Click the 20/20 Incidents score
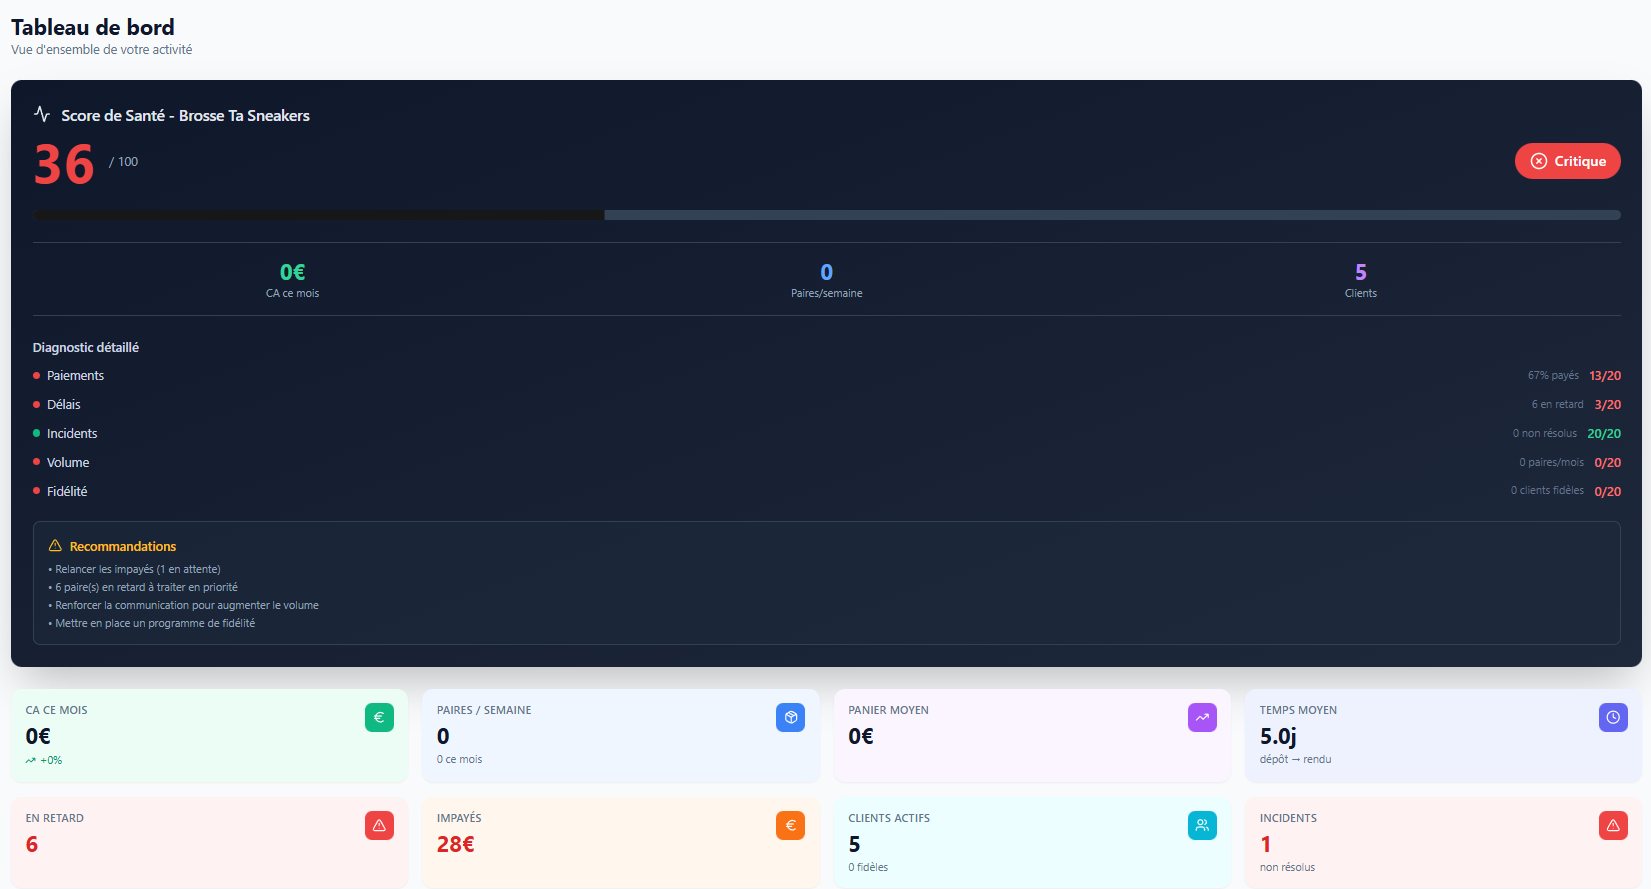This screenshot has width=1651, height=889. pyautogui.click(x=1604, y=434)
